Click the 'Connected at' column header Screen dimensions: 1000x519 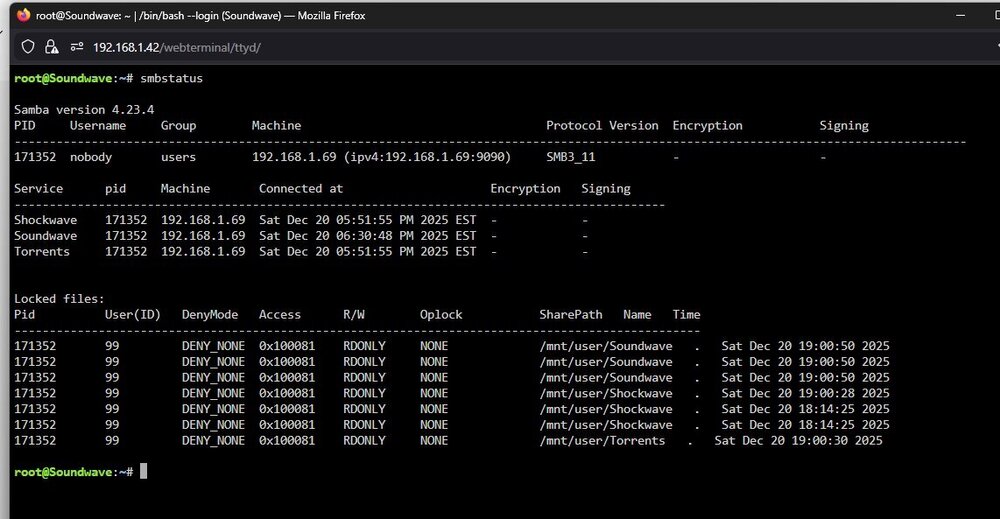[x=301, y=189]
